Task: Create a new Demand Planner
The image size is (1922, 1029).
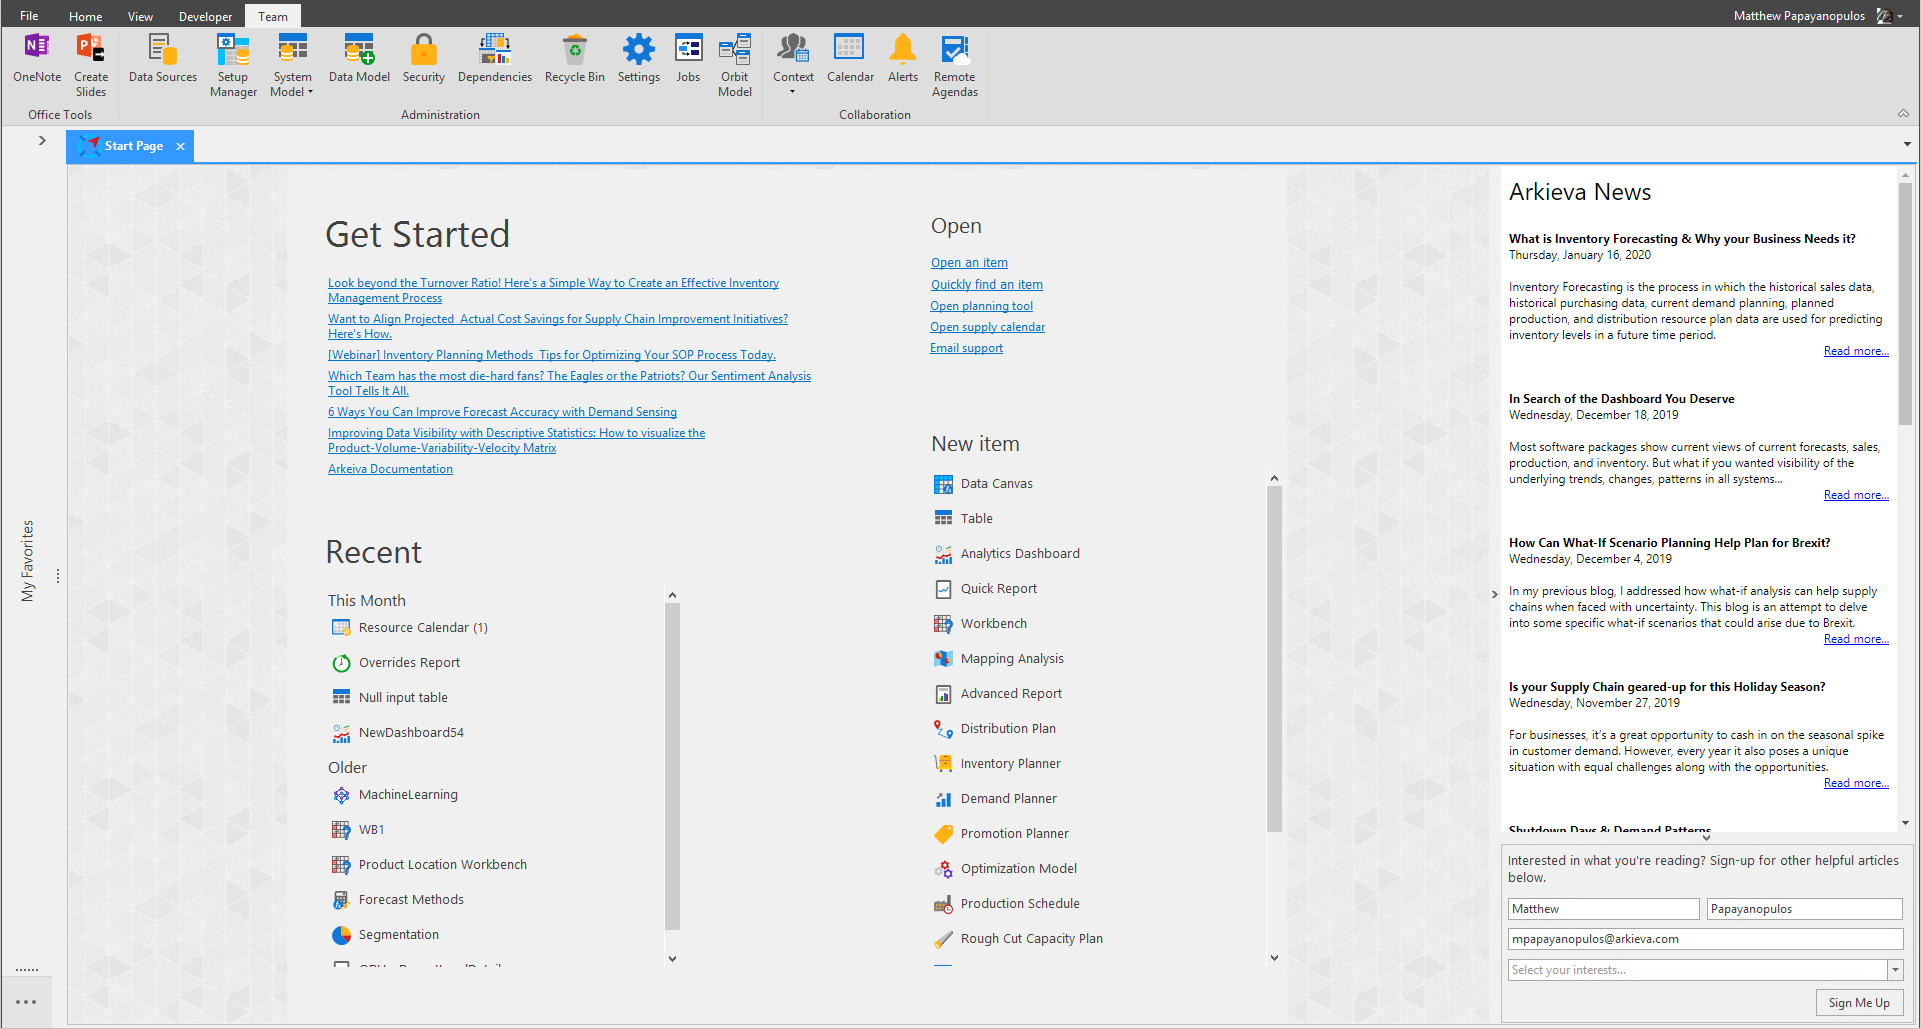Action: 995,799
